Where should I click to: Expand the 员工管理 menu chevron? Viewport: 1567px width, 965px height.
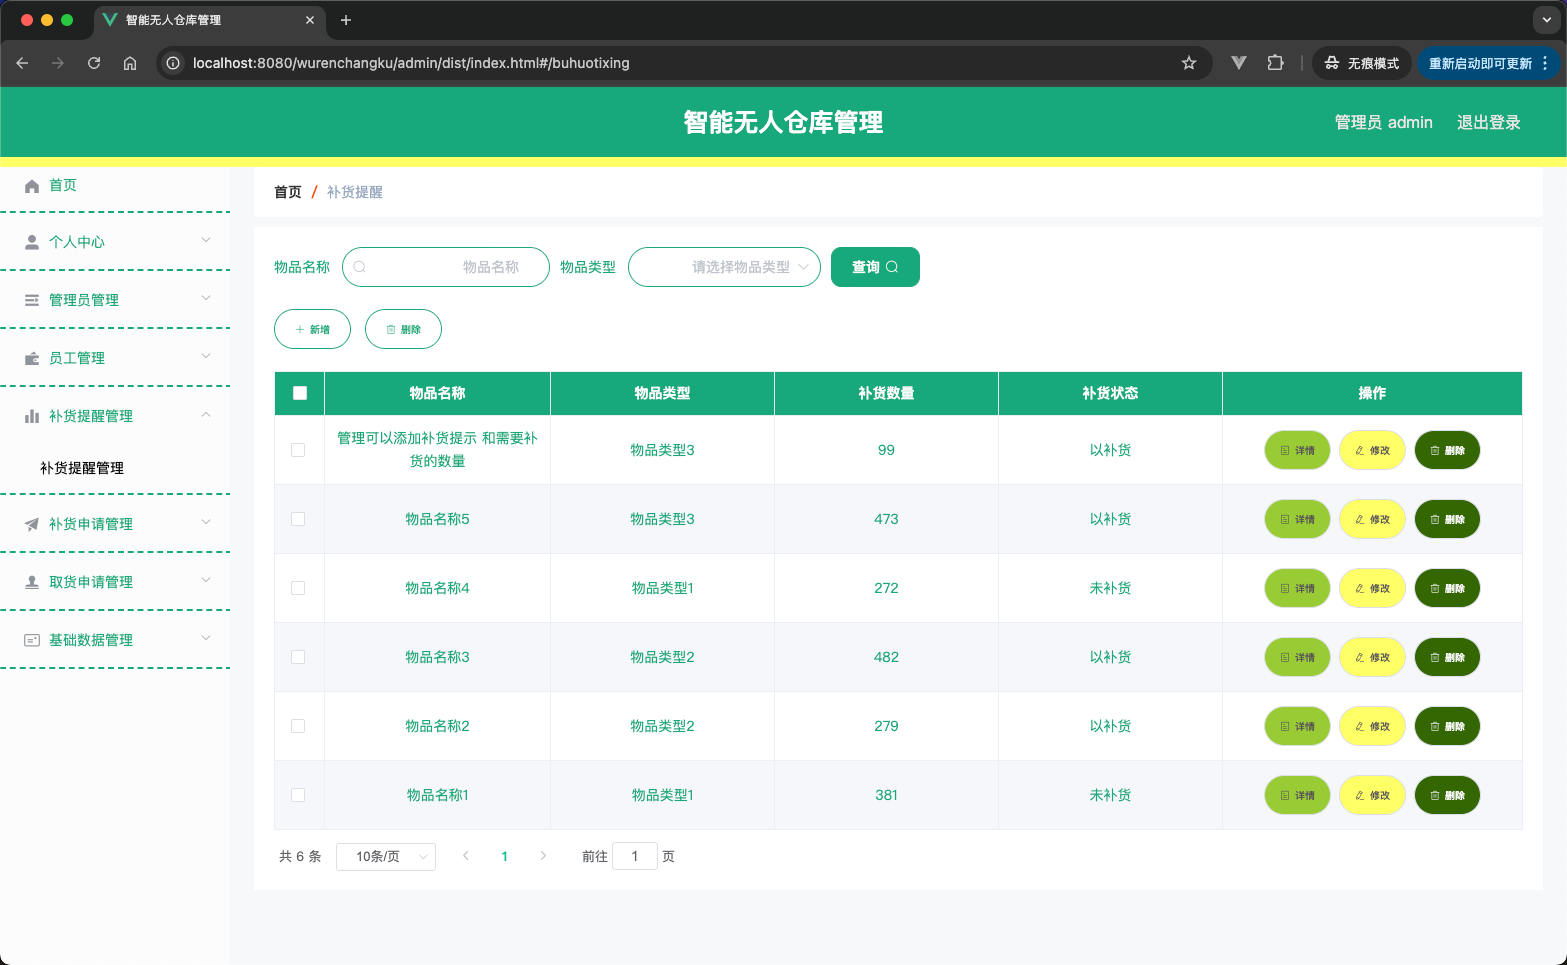206,356
